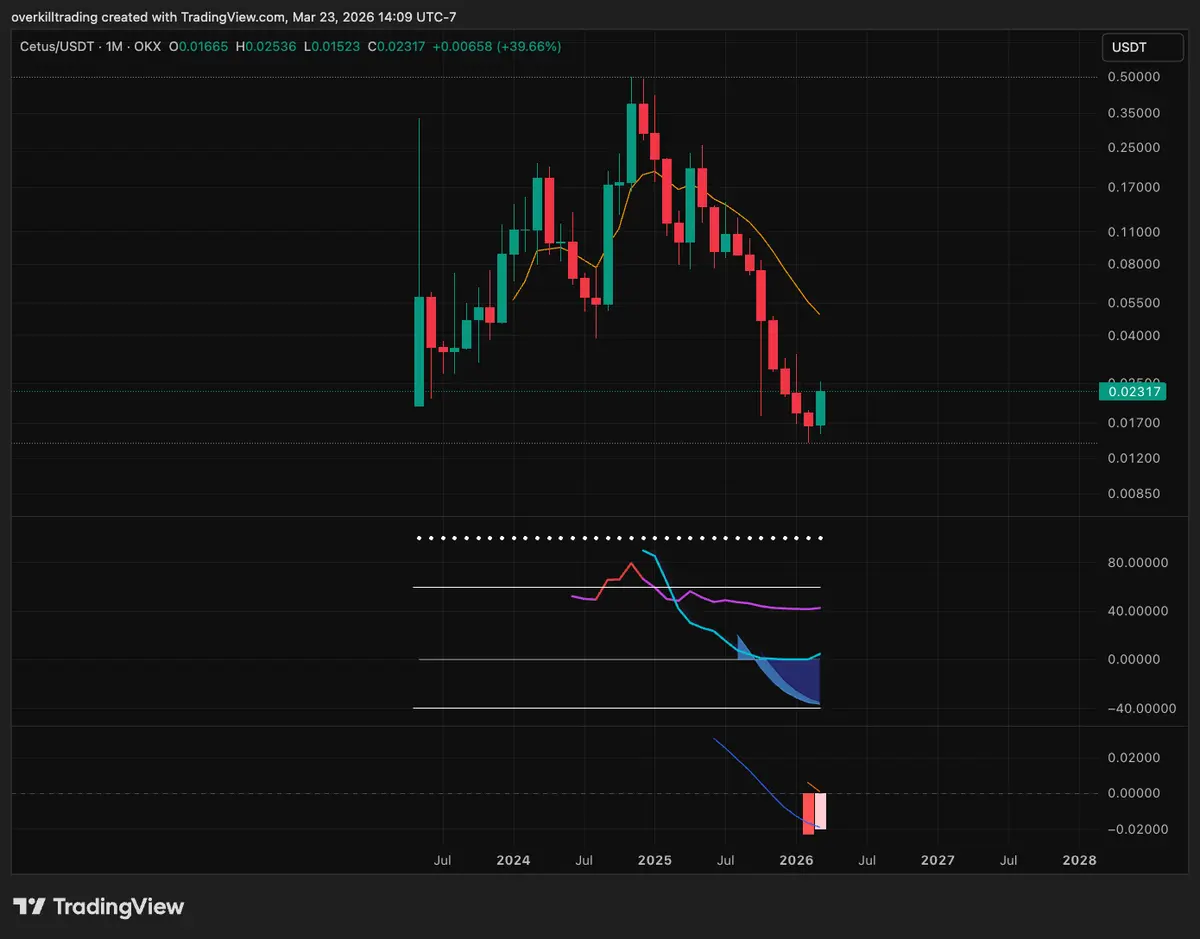Image resolution: width=1200 pixels, height=939 pixels.
Task: Click the 0.25000 price axis label
Action: (x=1132, y=147)
